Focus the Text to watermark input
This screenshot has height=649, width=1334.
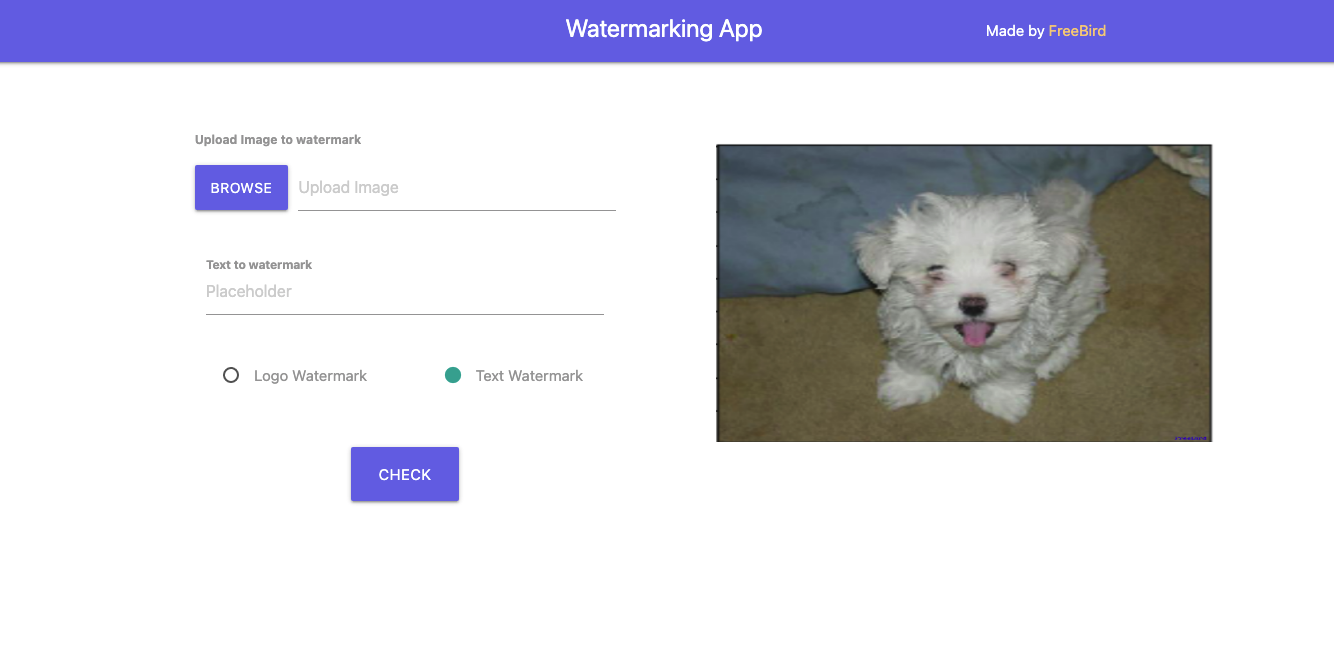pyautogui.click(x=405, y=292)
